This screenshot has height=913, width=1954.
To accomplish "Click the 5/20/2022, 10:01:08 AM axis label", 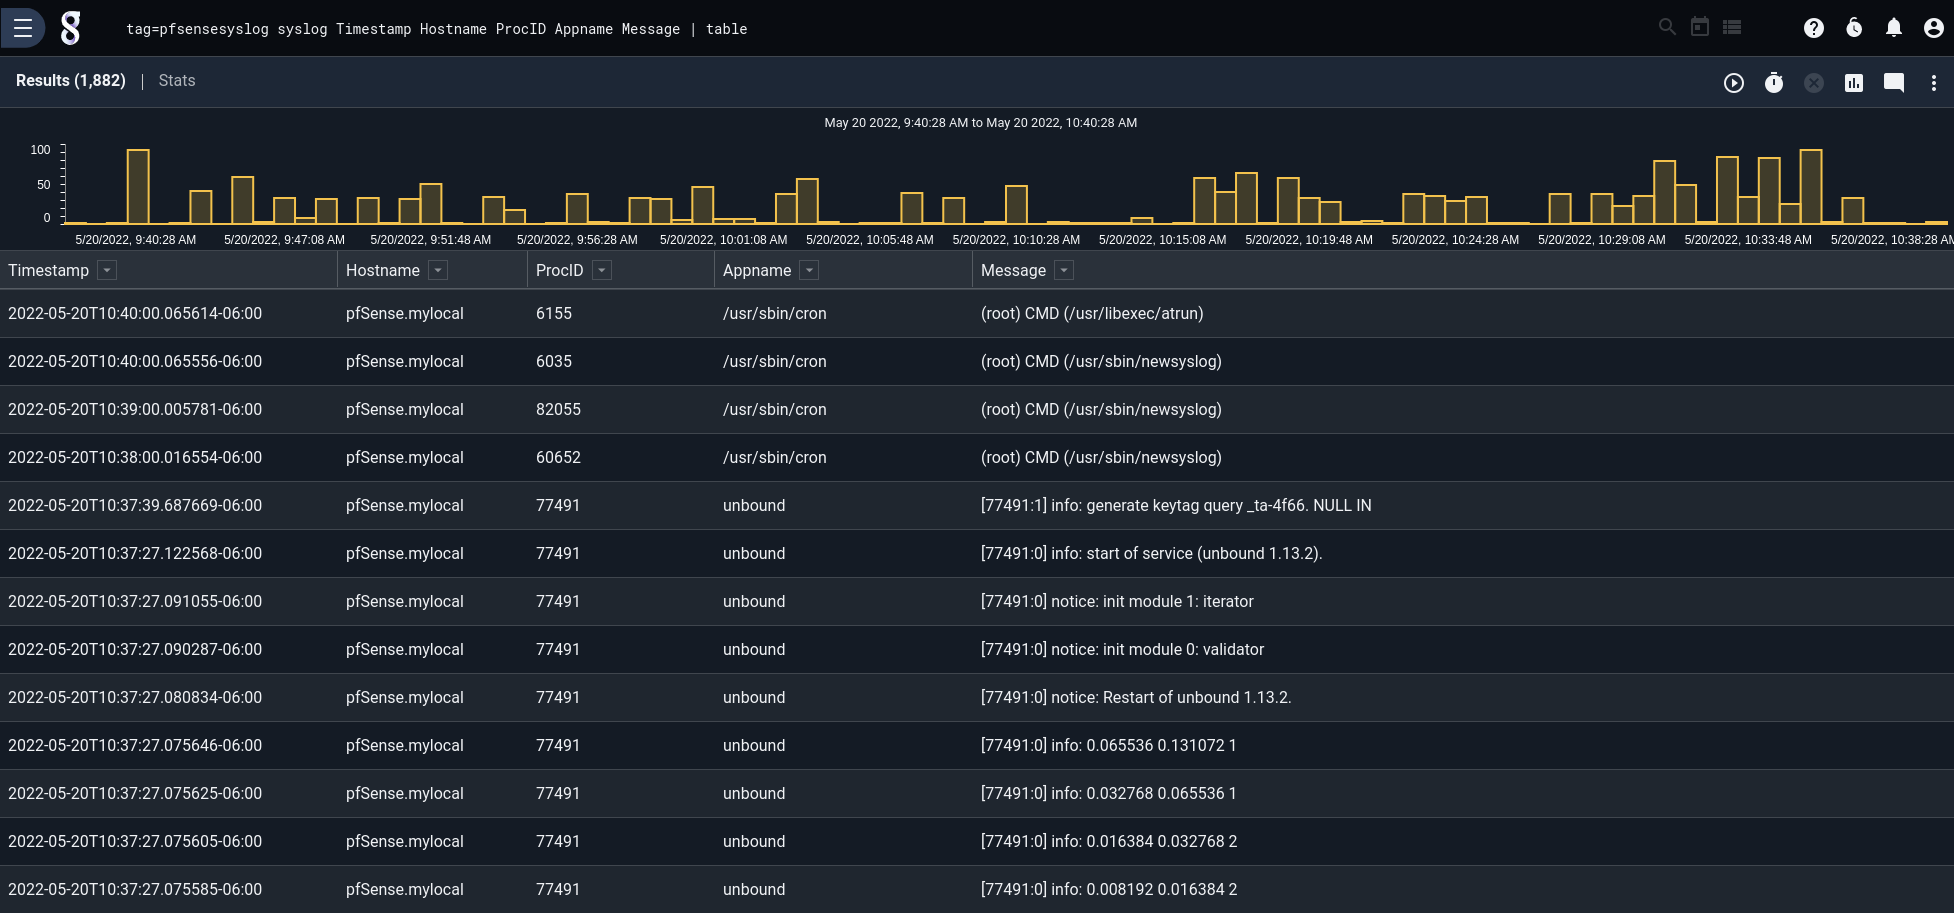I will coord(723,239).
